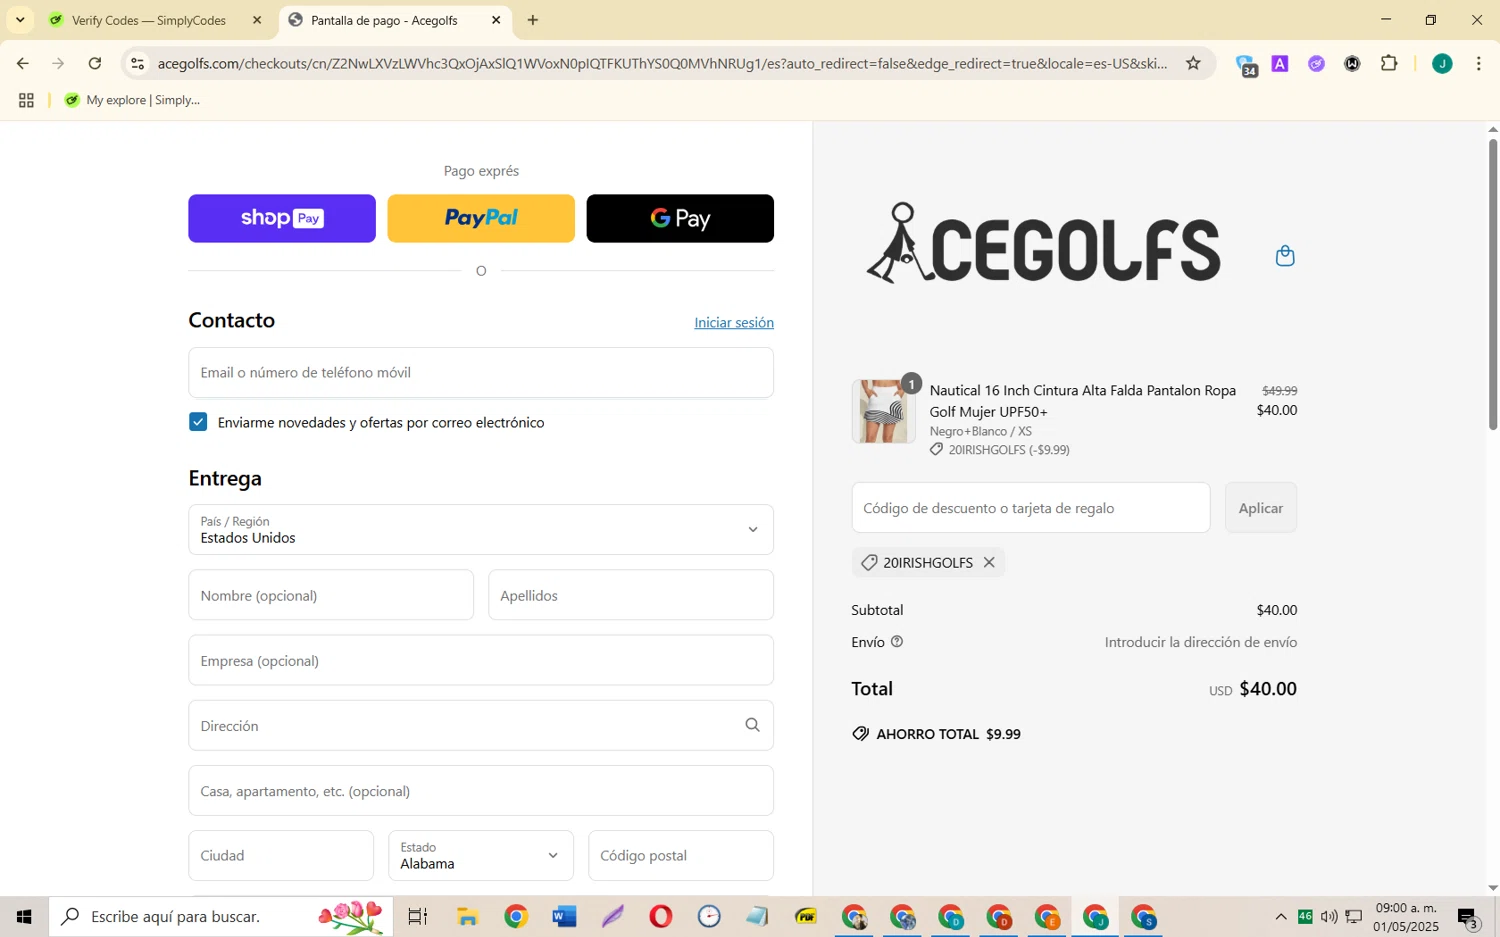Image resolution: width=1500 pixels, height=937 pixels.
Task: Click the skirt product thumbnail
Action: [883, 411]
